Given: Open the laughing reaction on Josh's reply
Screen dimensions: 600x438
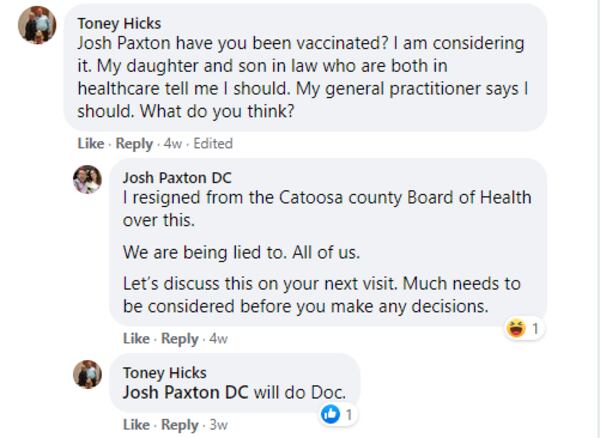Looking at the screenshot, I should tap(517, 328).
